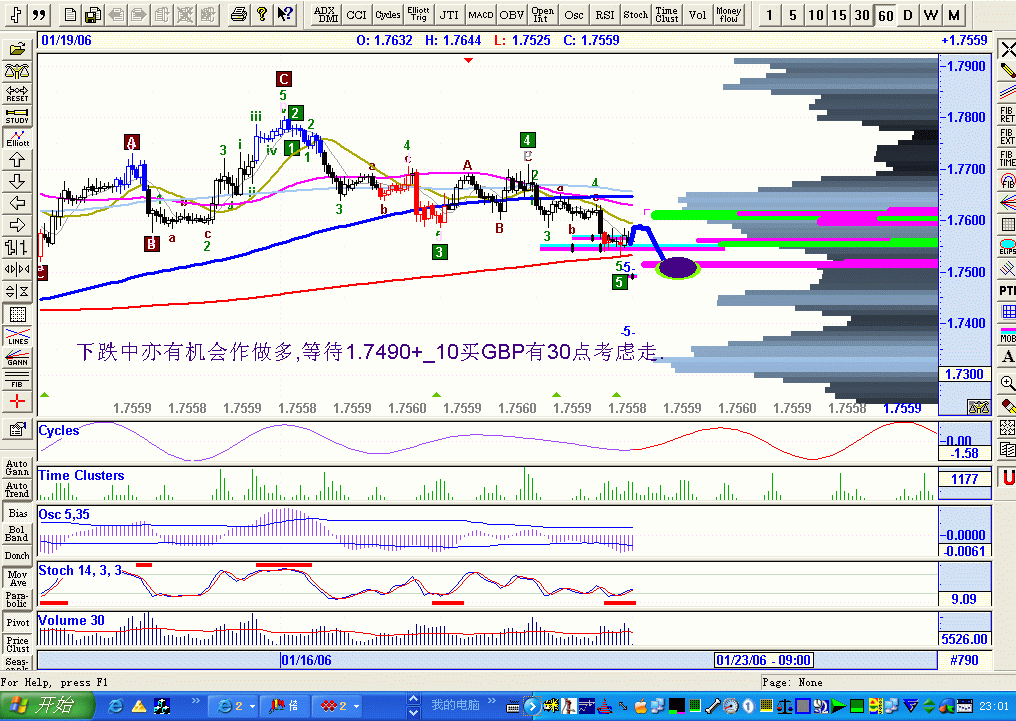Open the Elliott Trig study

click(419, 14)
